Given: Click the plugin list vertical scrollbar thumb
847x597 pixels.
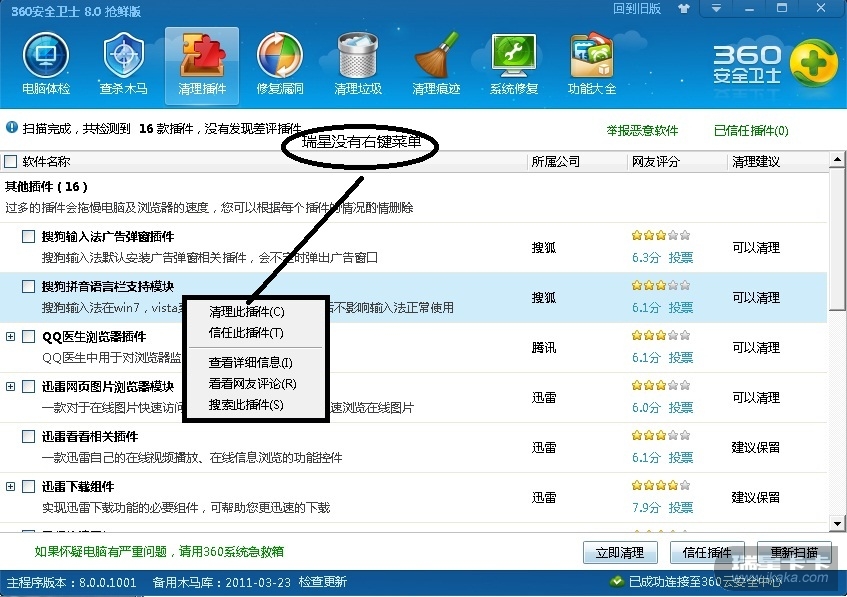Looking at the screenshot, I should (837, 238).
